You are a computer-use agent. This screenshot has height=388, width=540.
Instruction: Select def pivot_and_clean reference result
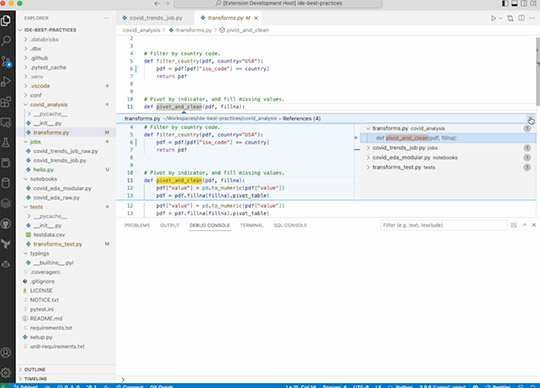[x=448, y=138]
